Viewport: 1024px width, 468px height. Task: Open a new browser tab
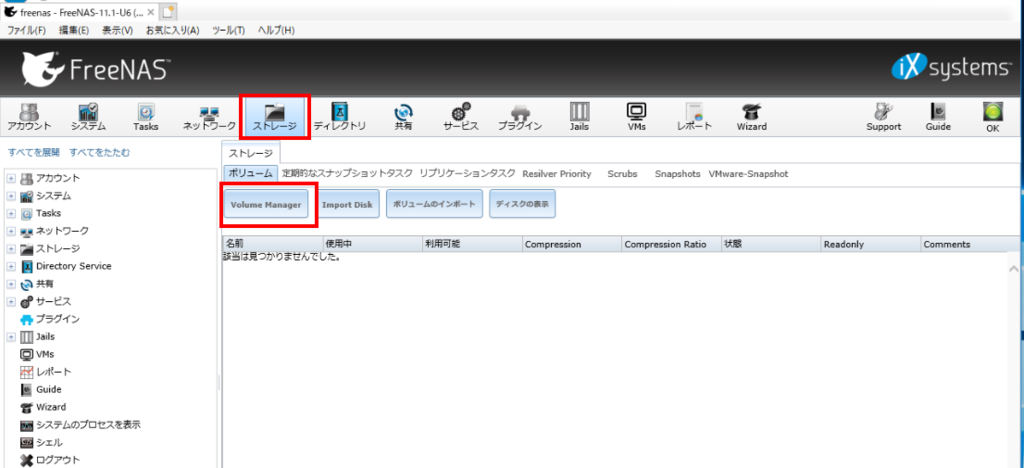168,11
